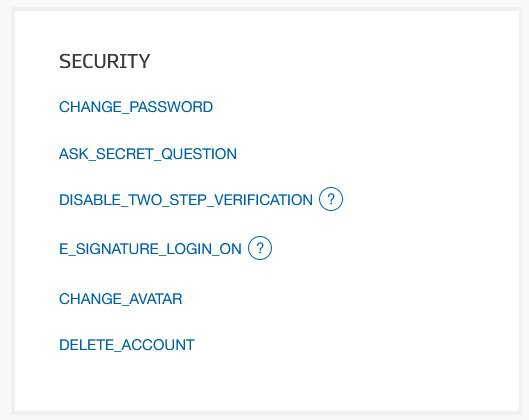The width and height of the screenshot is (529, 420).
Task: Click the help icon beside DISABLE_TWO_STEP_VERIFICATION
Action: point(331,199)
